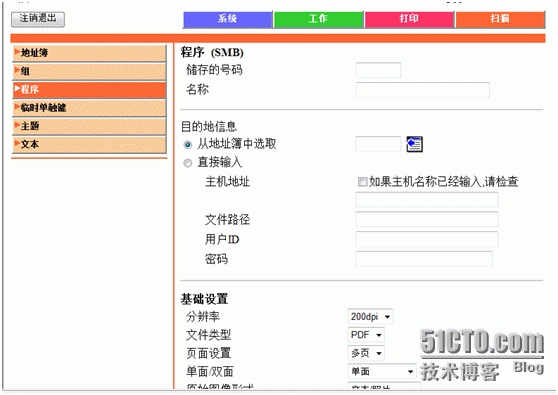The width and height of the screenshot is (558, 395).
Task: Click the 文件路径 input field
Action: [x=426, y=219]
